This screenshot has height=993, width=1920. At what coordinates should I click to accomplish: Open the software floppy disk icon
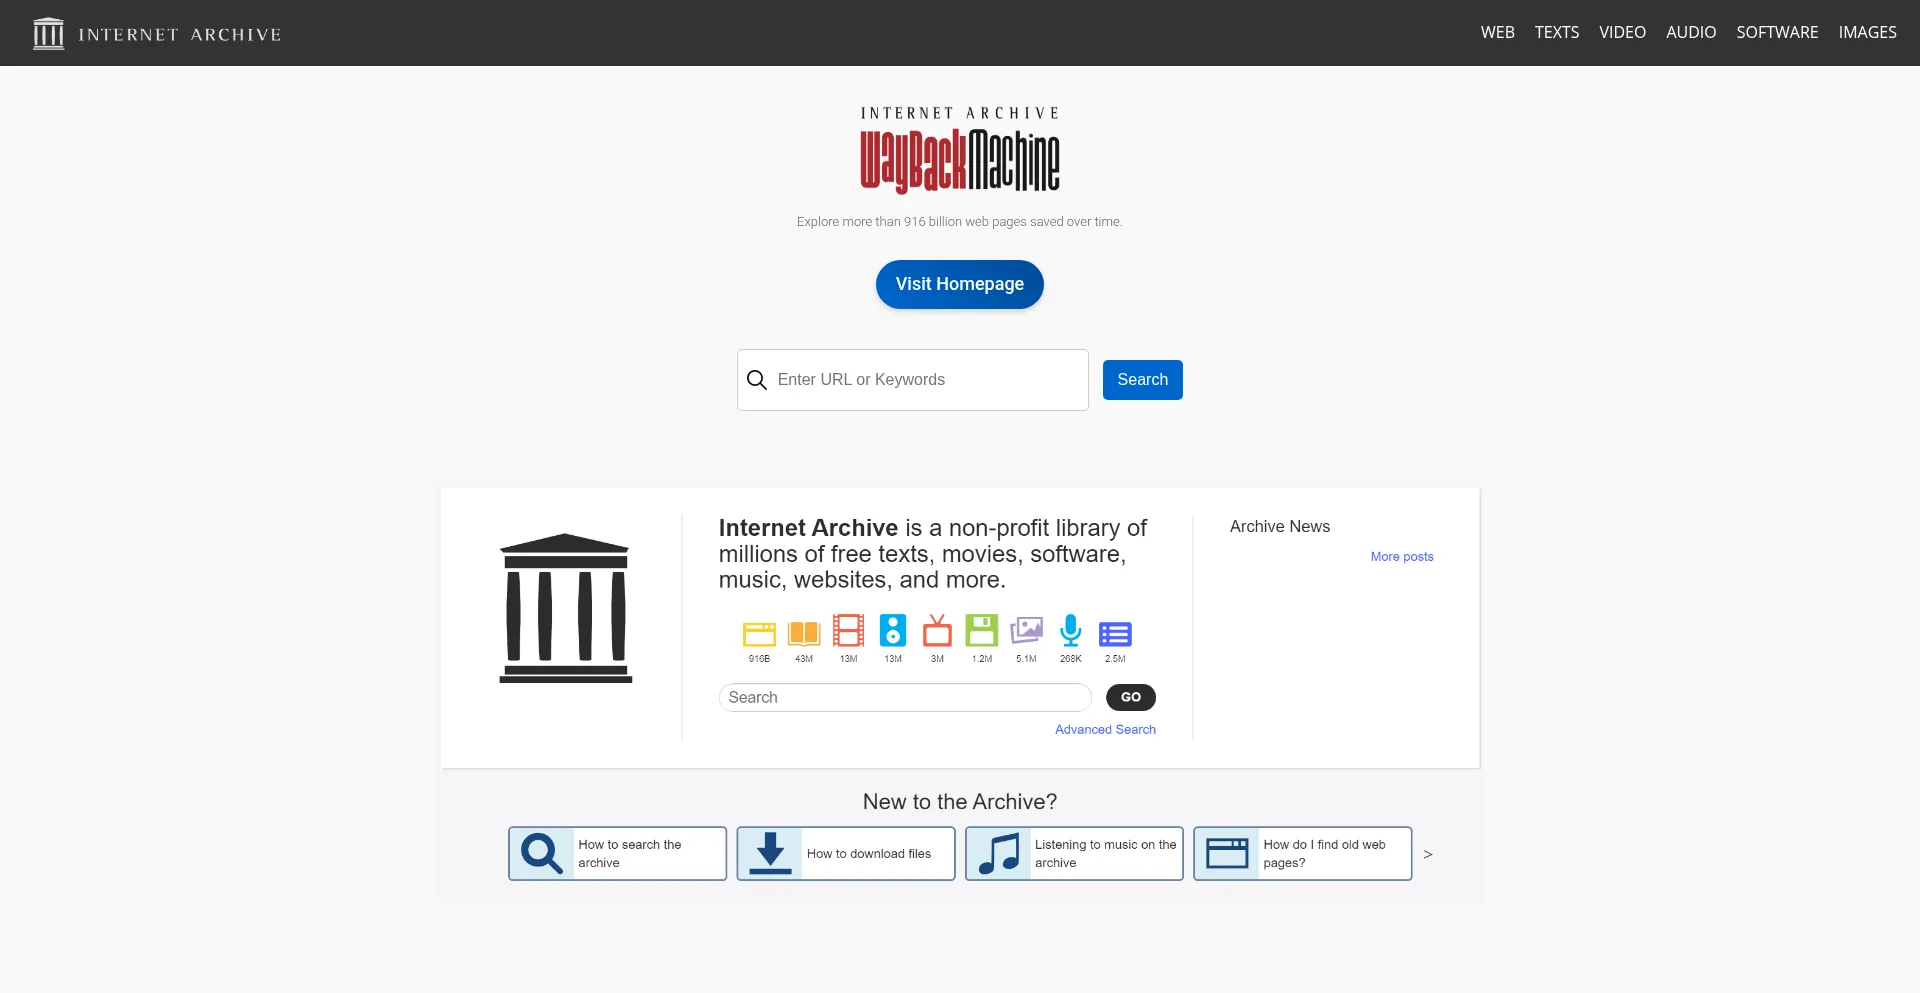click(982, 631)
